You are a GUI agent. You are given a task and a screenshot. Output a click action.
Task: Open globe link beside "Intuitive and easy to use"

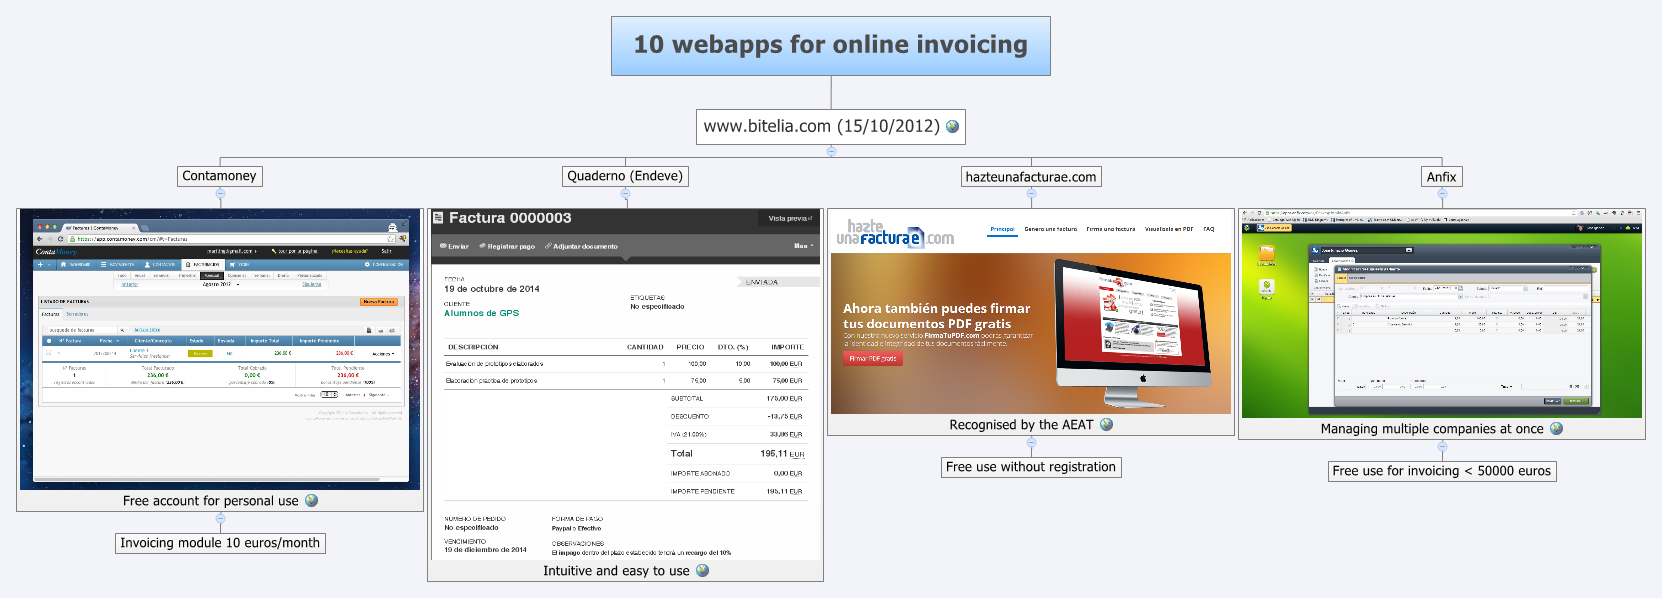pos(702,570)
